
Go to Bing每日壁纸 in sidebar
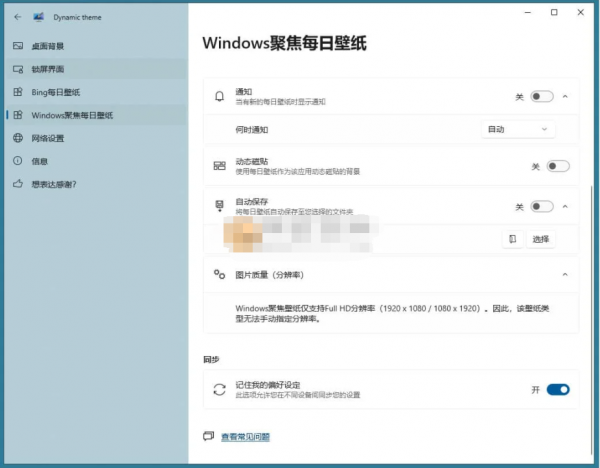tap(55, 92)
